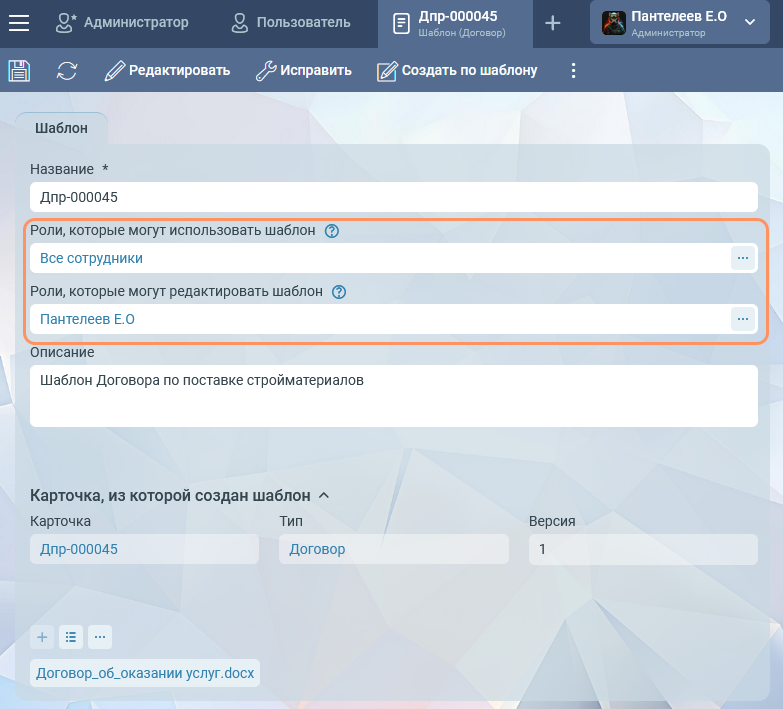Click the list view icon above files
Screen dimensions: 783x709
70,637
